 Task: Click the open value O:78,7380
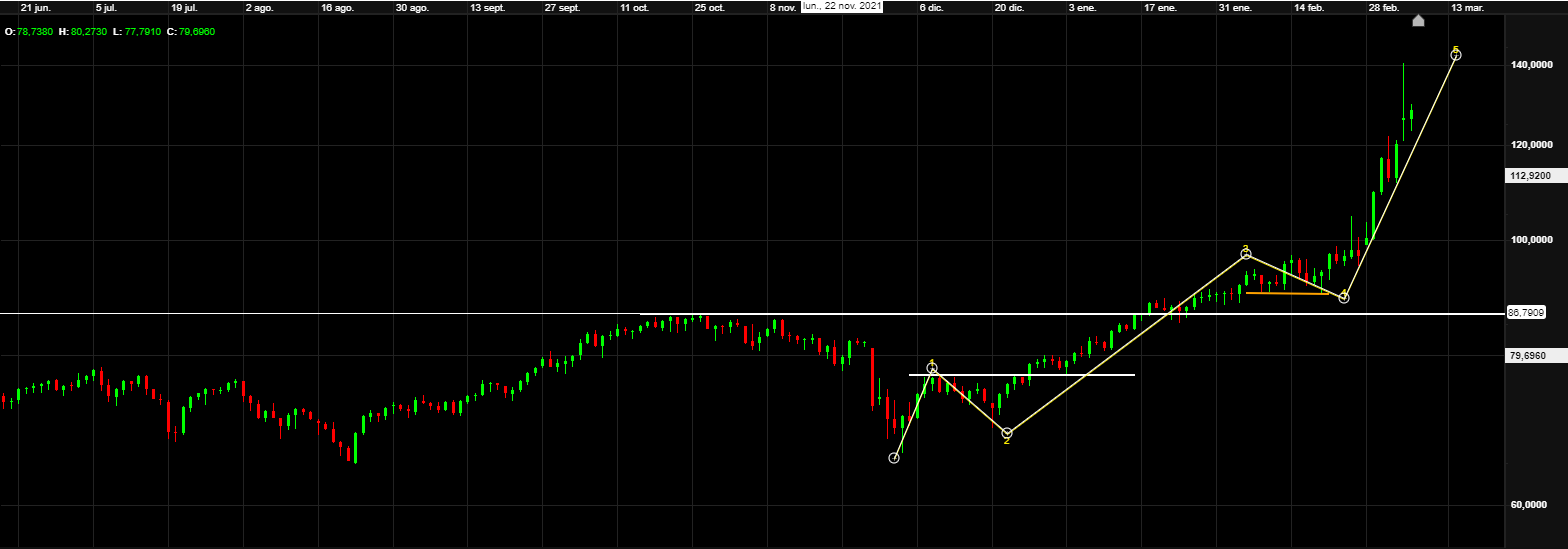[x=29, y=32]
